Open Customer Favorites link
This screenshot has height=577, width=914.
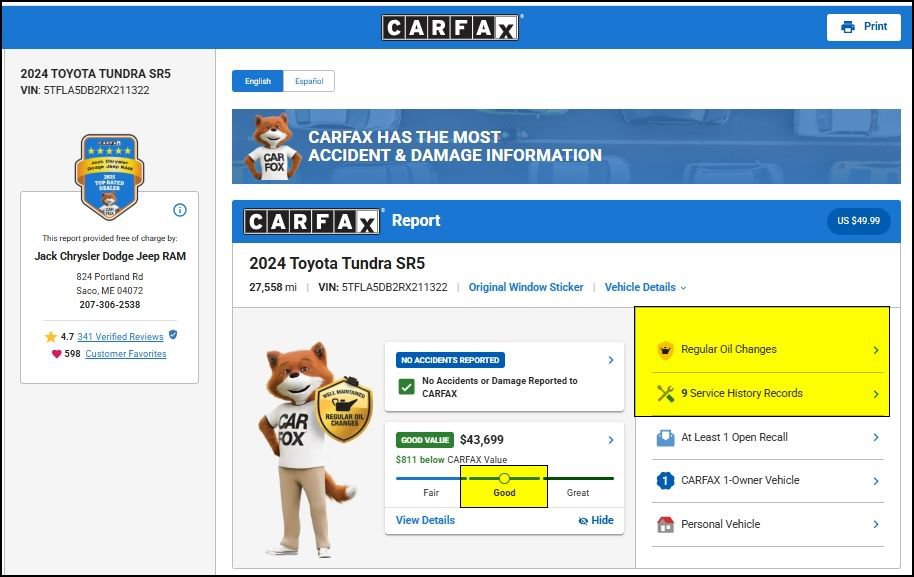[125, 354]
